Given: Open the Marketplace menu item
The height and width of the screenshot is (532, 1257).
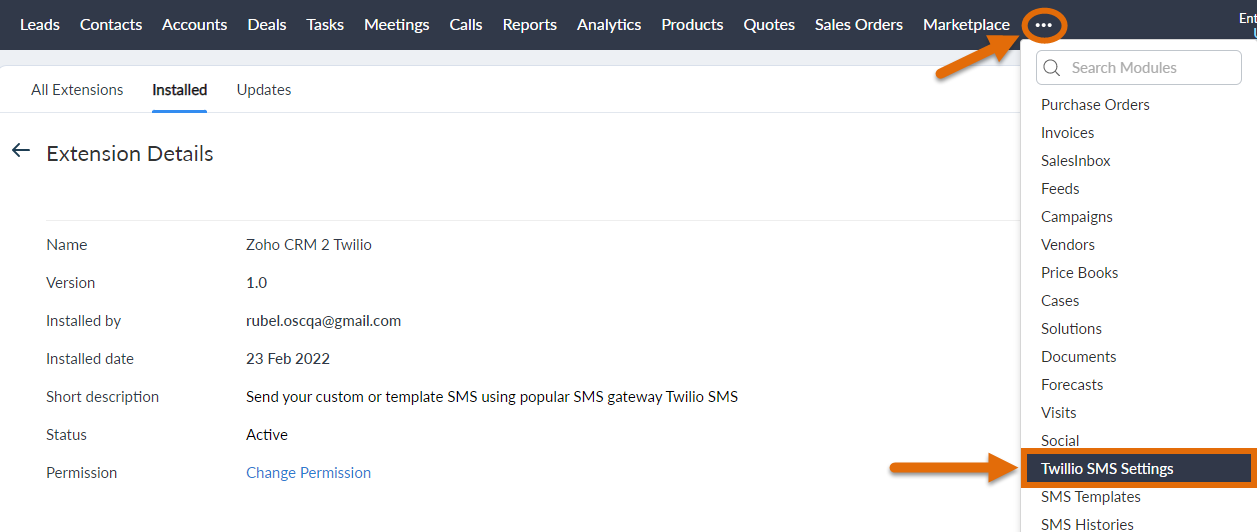Looking at the screenshot, I should [966, 25].
